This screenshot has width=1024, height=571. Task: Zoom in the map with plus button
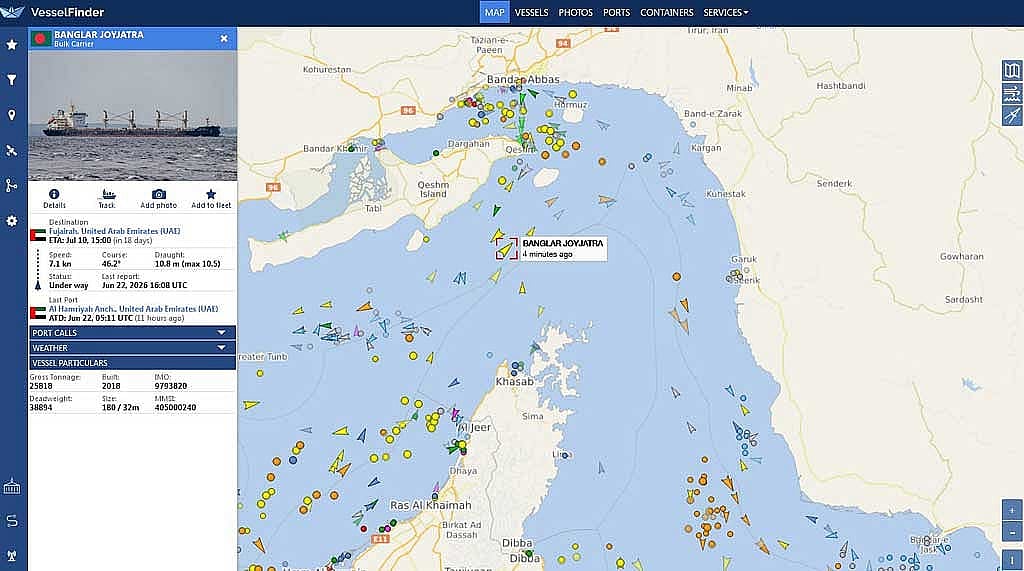tap(1012, 510)
